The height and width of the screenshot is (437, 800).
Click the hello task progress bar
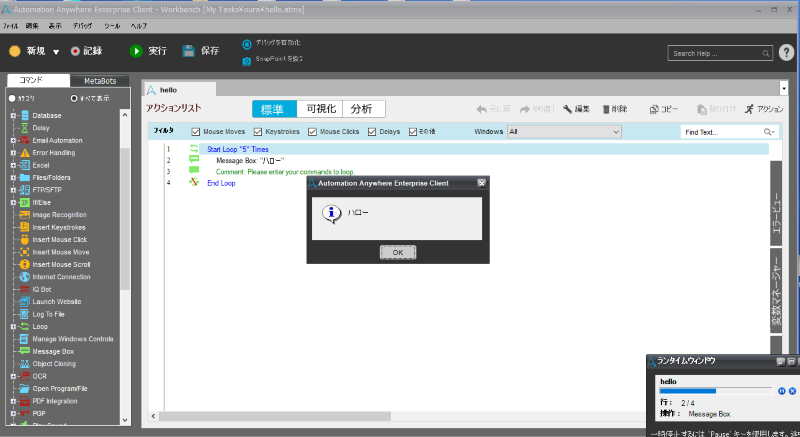point(715,391)
